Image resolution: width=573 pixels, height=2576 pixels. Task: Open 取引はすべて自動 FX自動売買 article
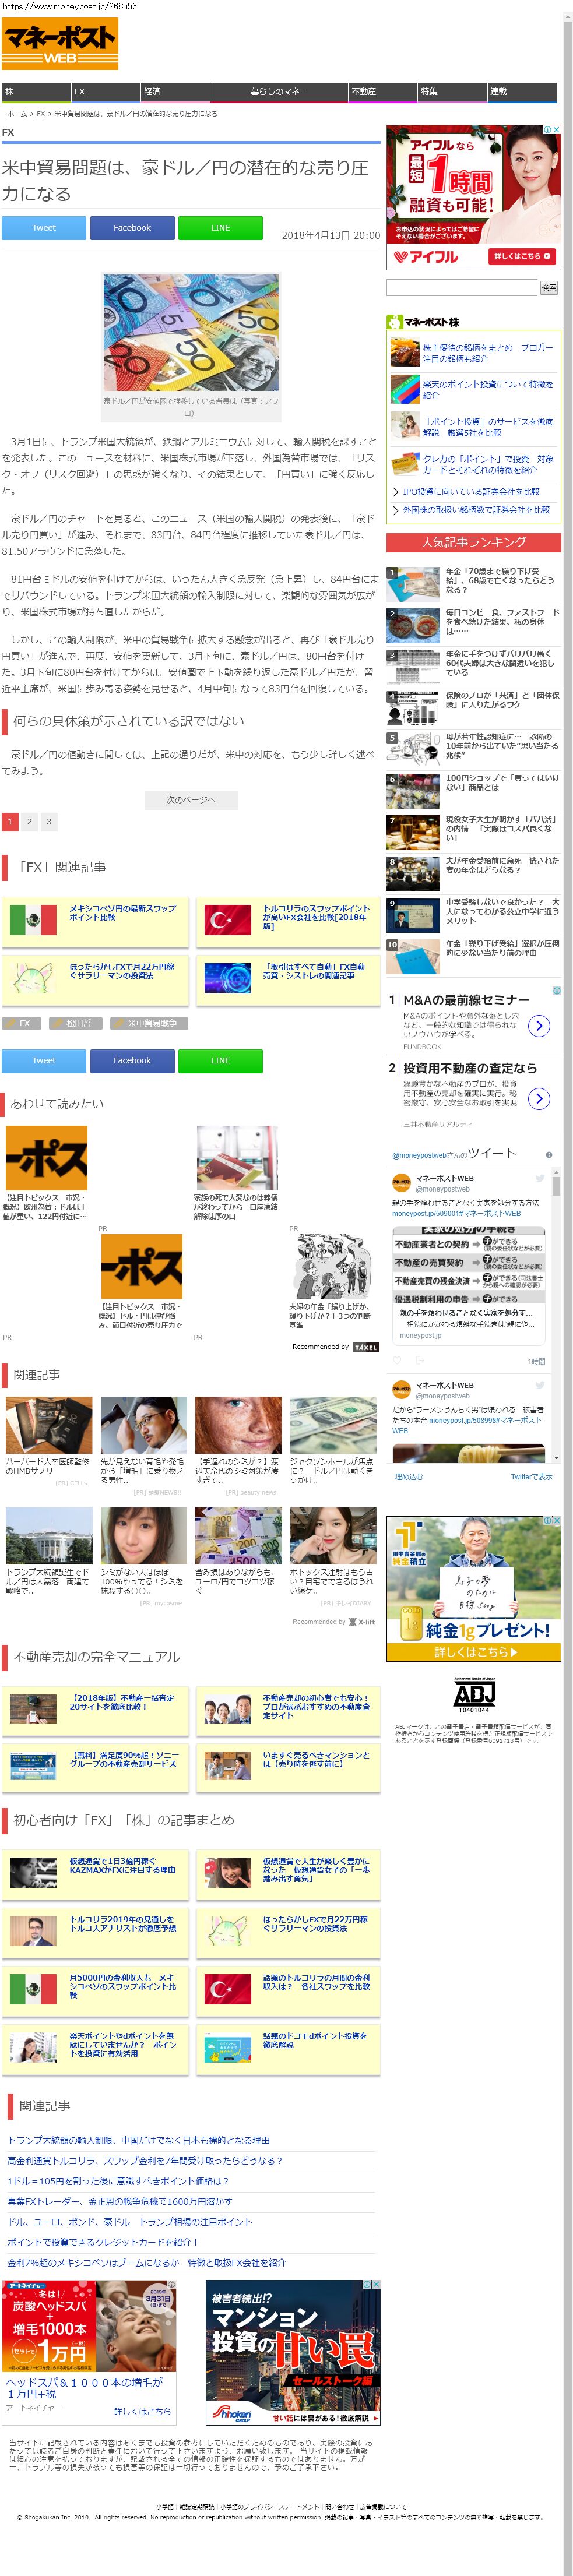[288, 980]
